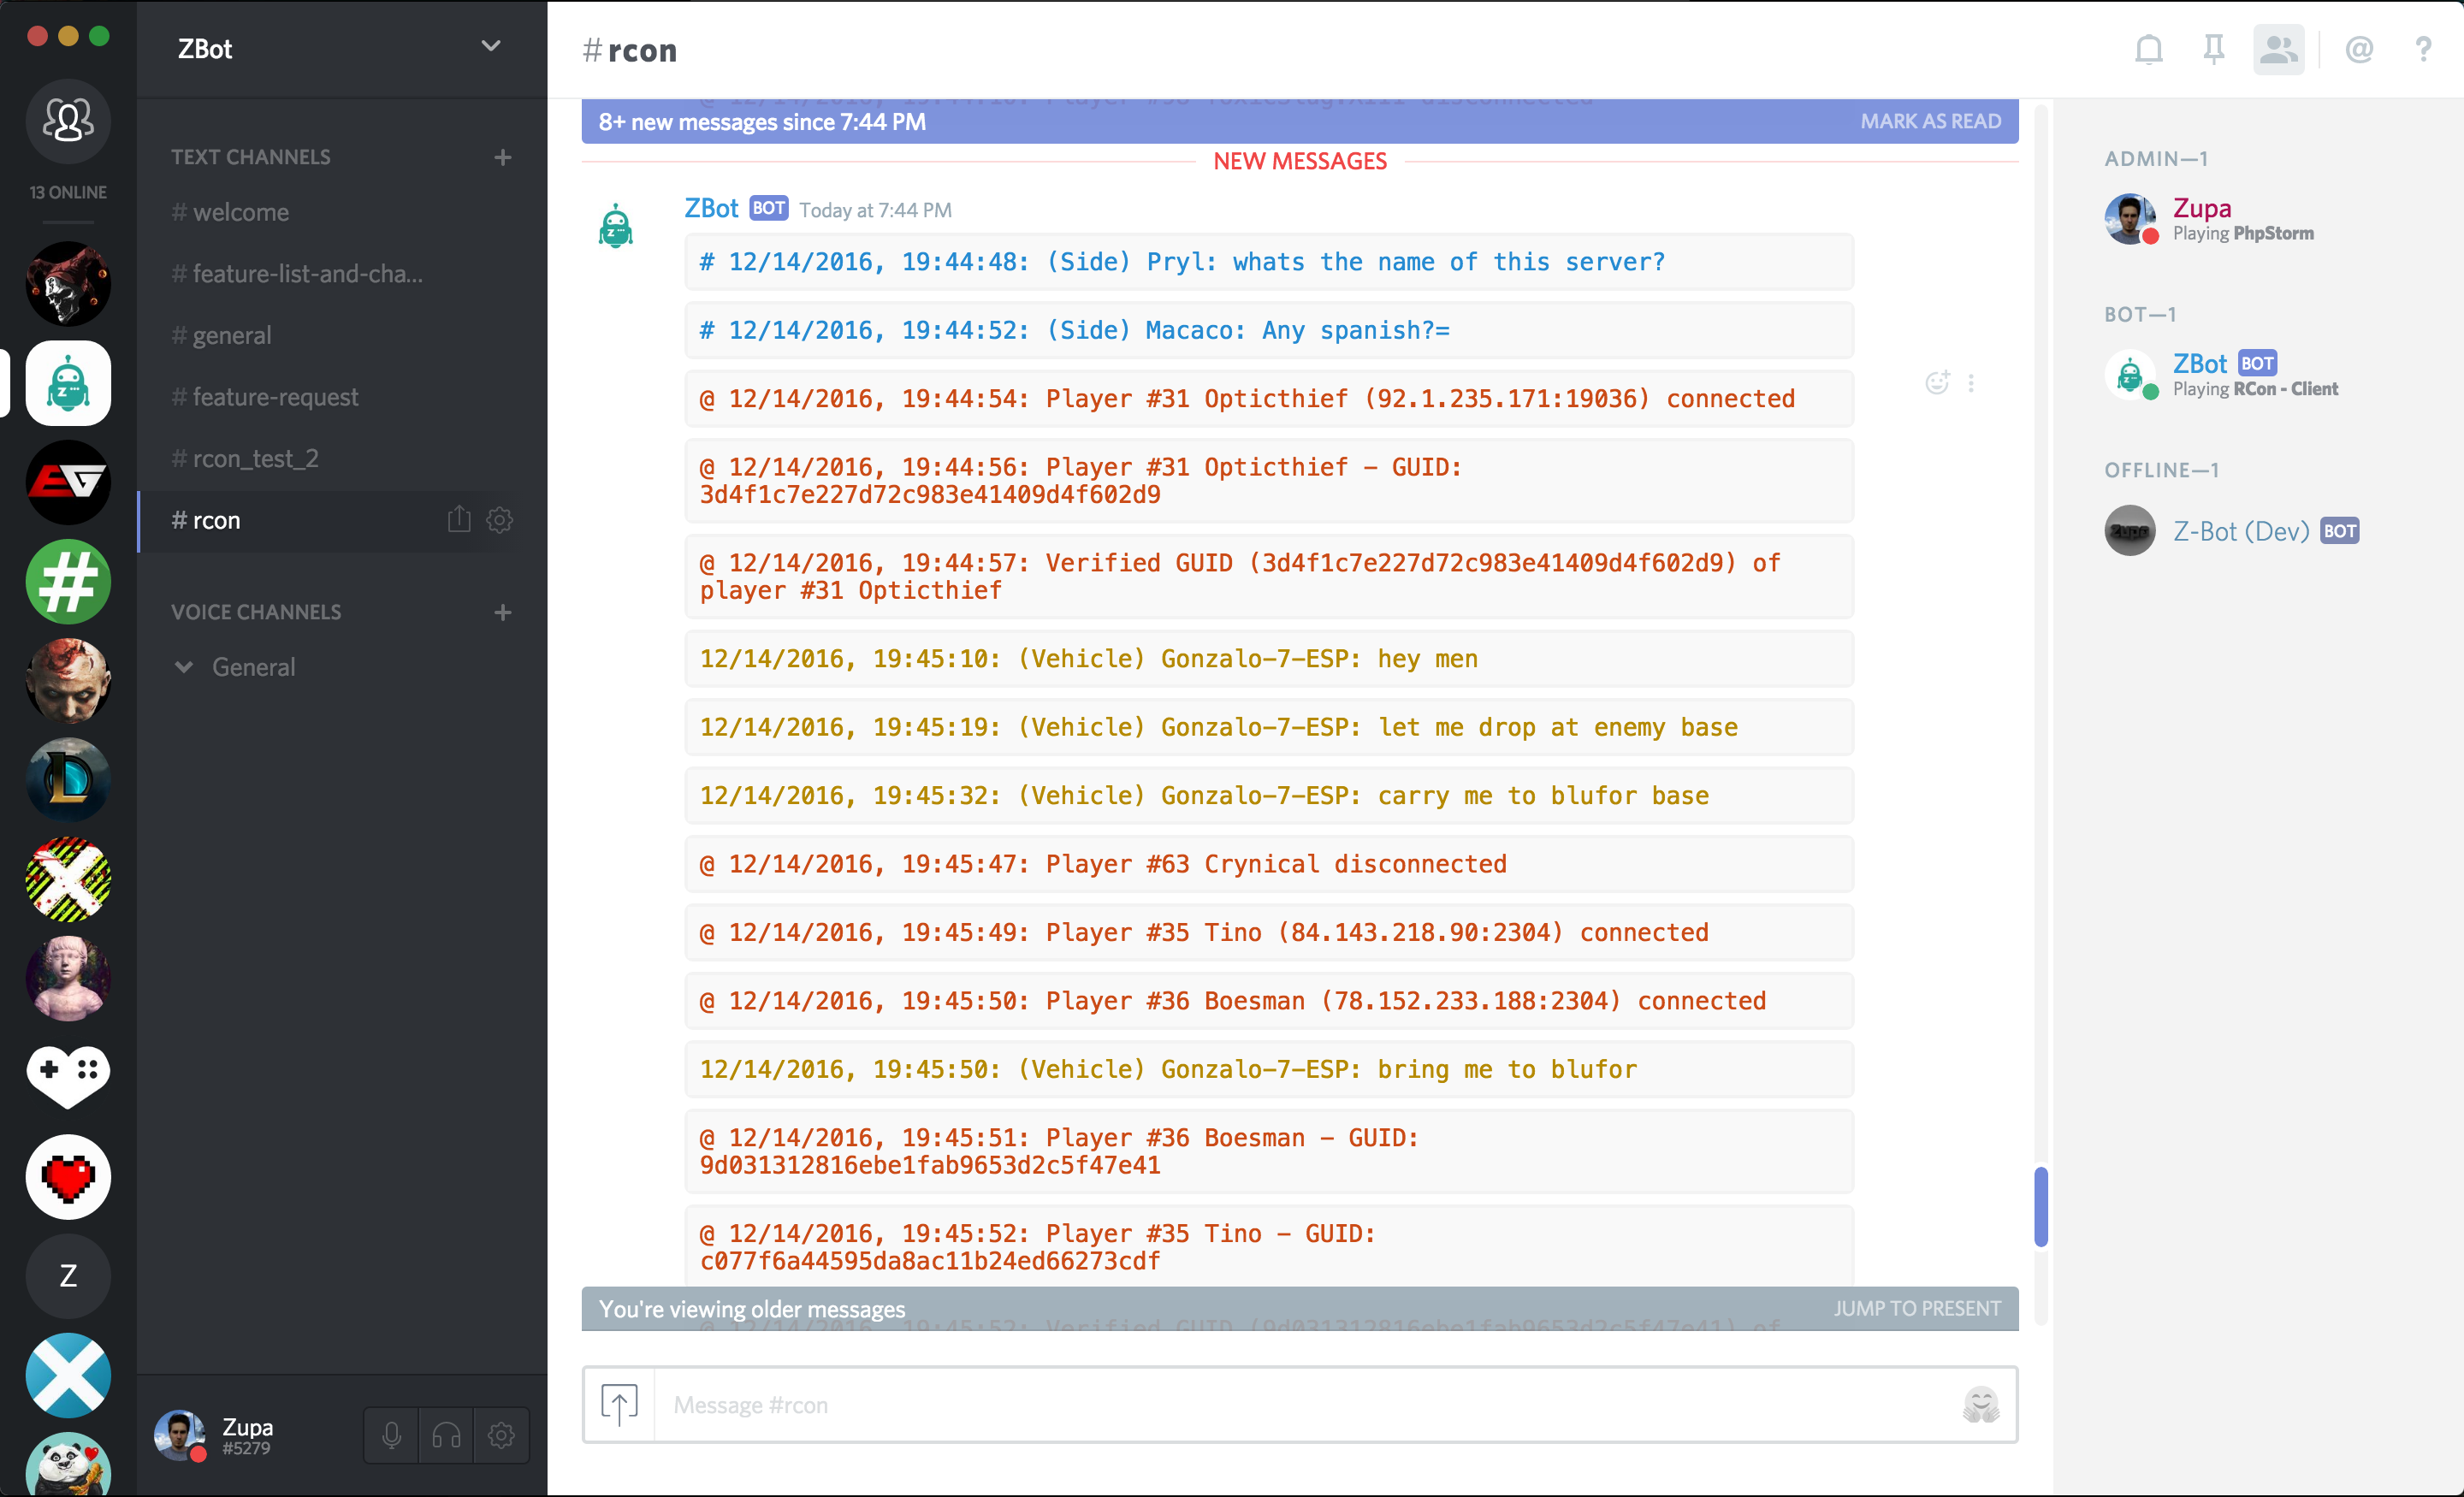This screenshot has width=2464, height=1497.
Task: Click the emoji icon in message input
Action: tap(1980, 1405)
